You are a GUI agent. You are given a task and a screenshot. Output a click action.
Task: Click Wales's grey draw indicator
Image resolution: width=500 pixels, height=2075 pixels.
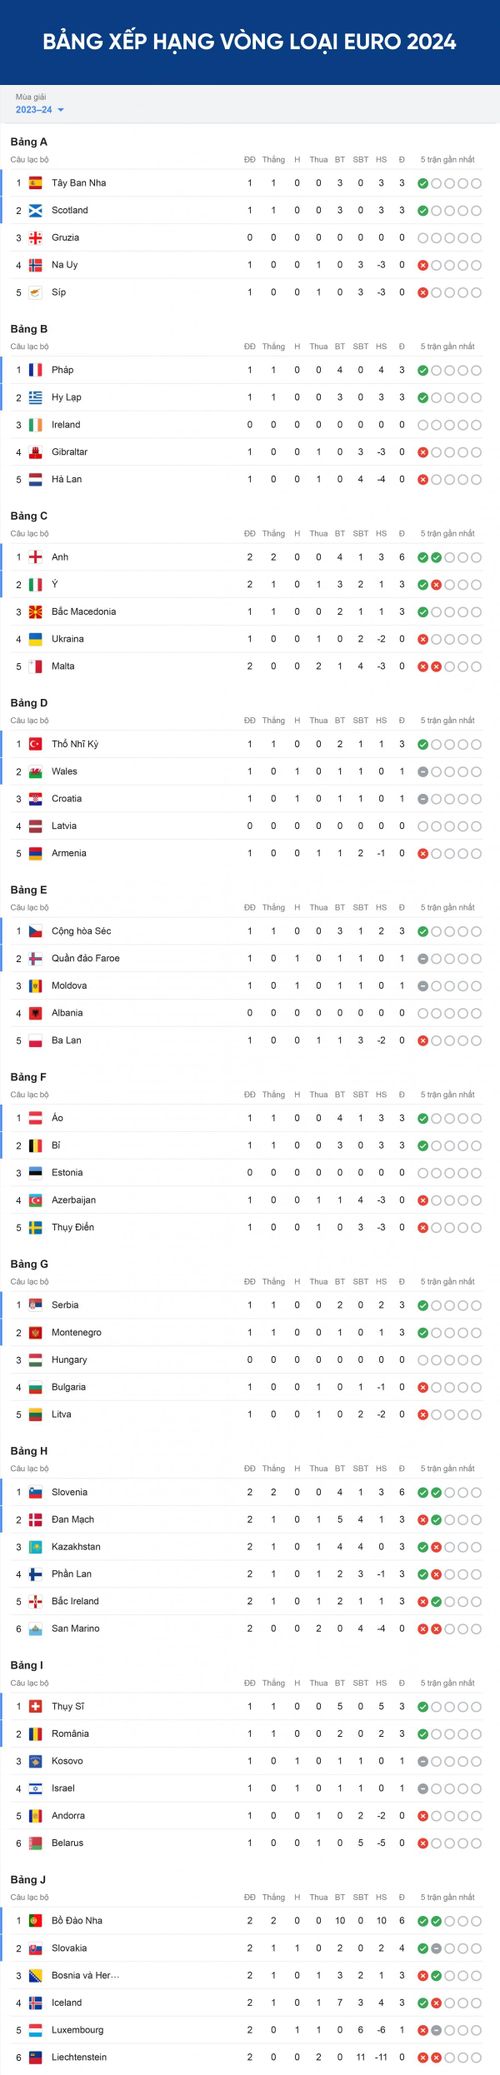click(x=423, y=771)
